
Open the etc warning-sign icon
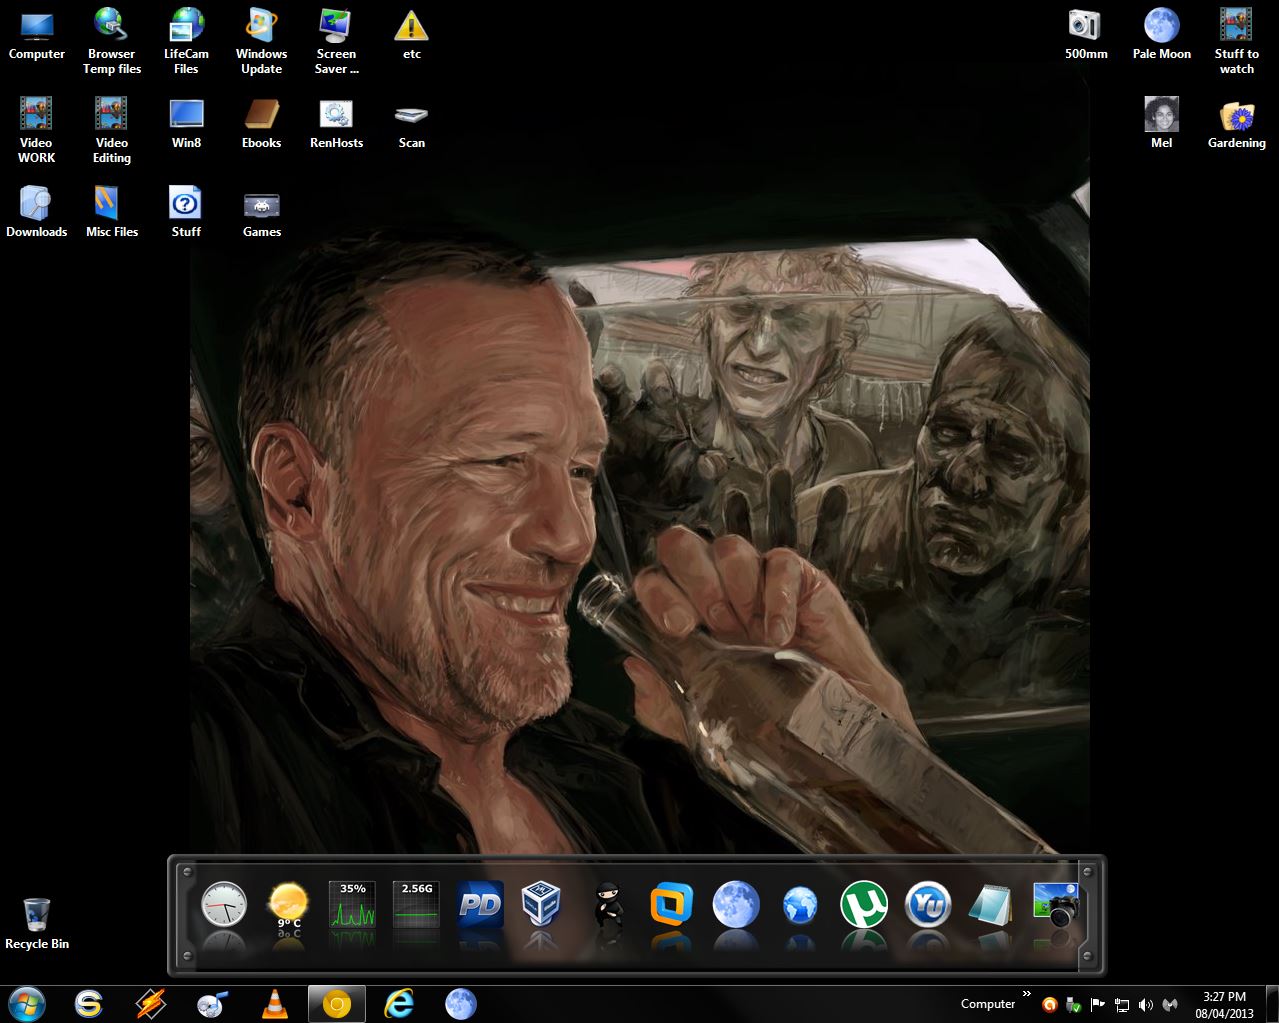pyautogui.click(x=411, y=35)
